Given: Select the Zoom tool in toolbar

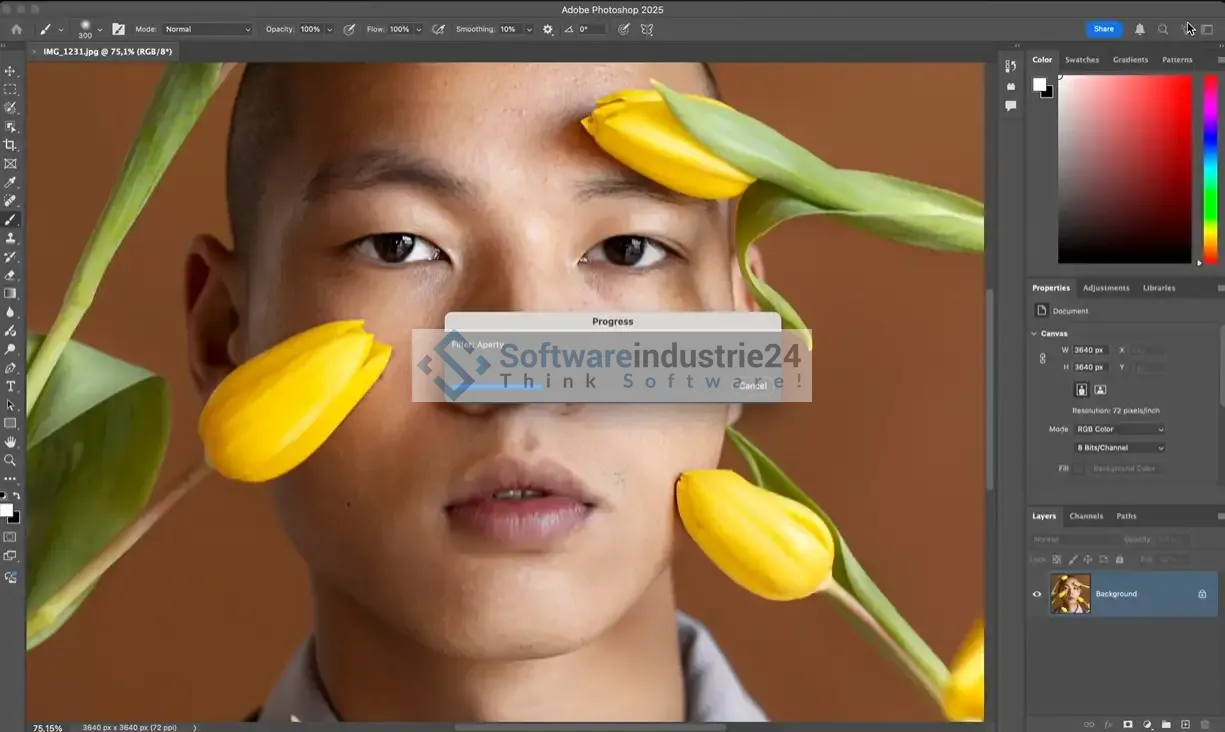Looking at the screenshot, I should [x=11, y=460].
